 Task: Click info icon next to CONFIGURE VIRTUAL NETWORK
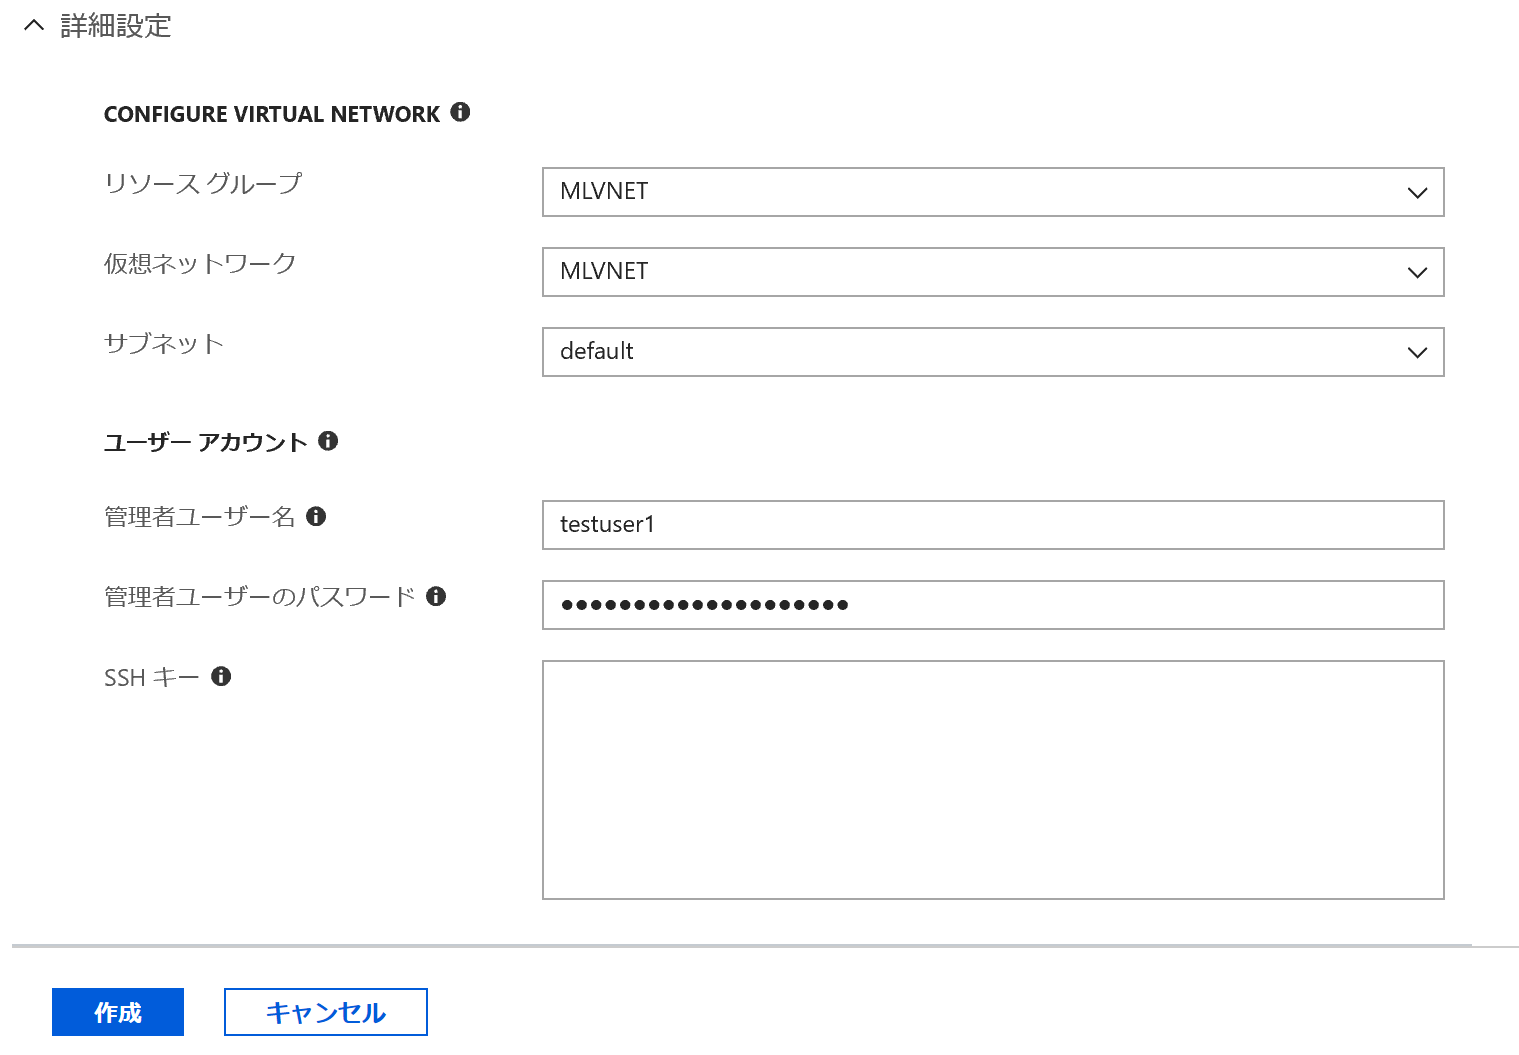pyautogui.click(x=460, y=112)
